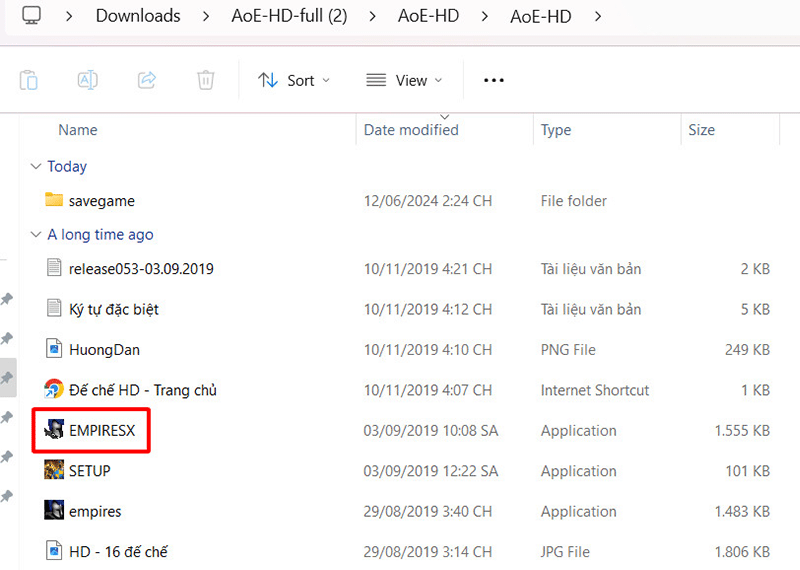Click the Chrome icon of Đế chế HD shortcut
The width and height of the screenshot is (800, 570).
click(54, 390)
